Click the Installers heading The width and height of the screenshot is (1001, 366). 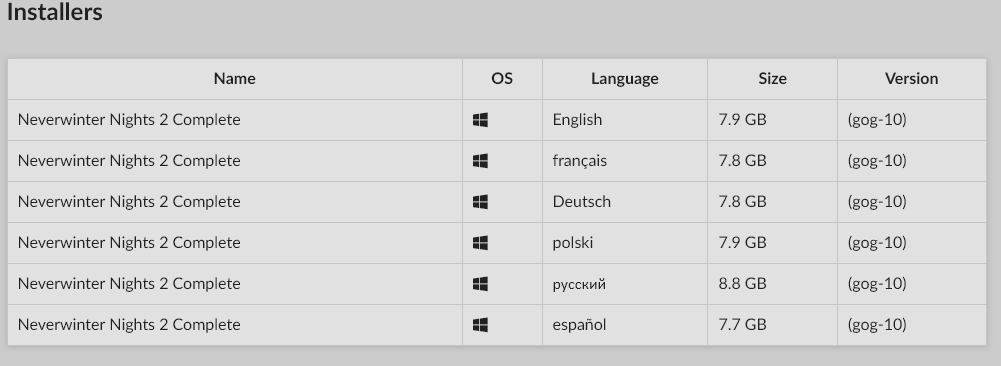click(54, 12)
